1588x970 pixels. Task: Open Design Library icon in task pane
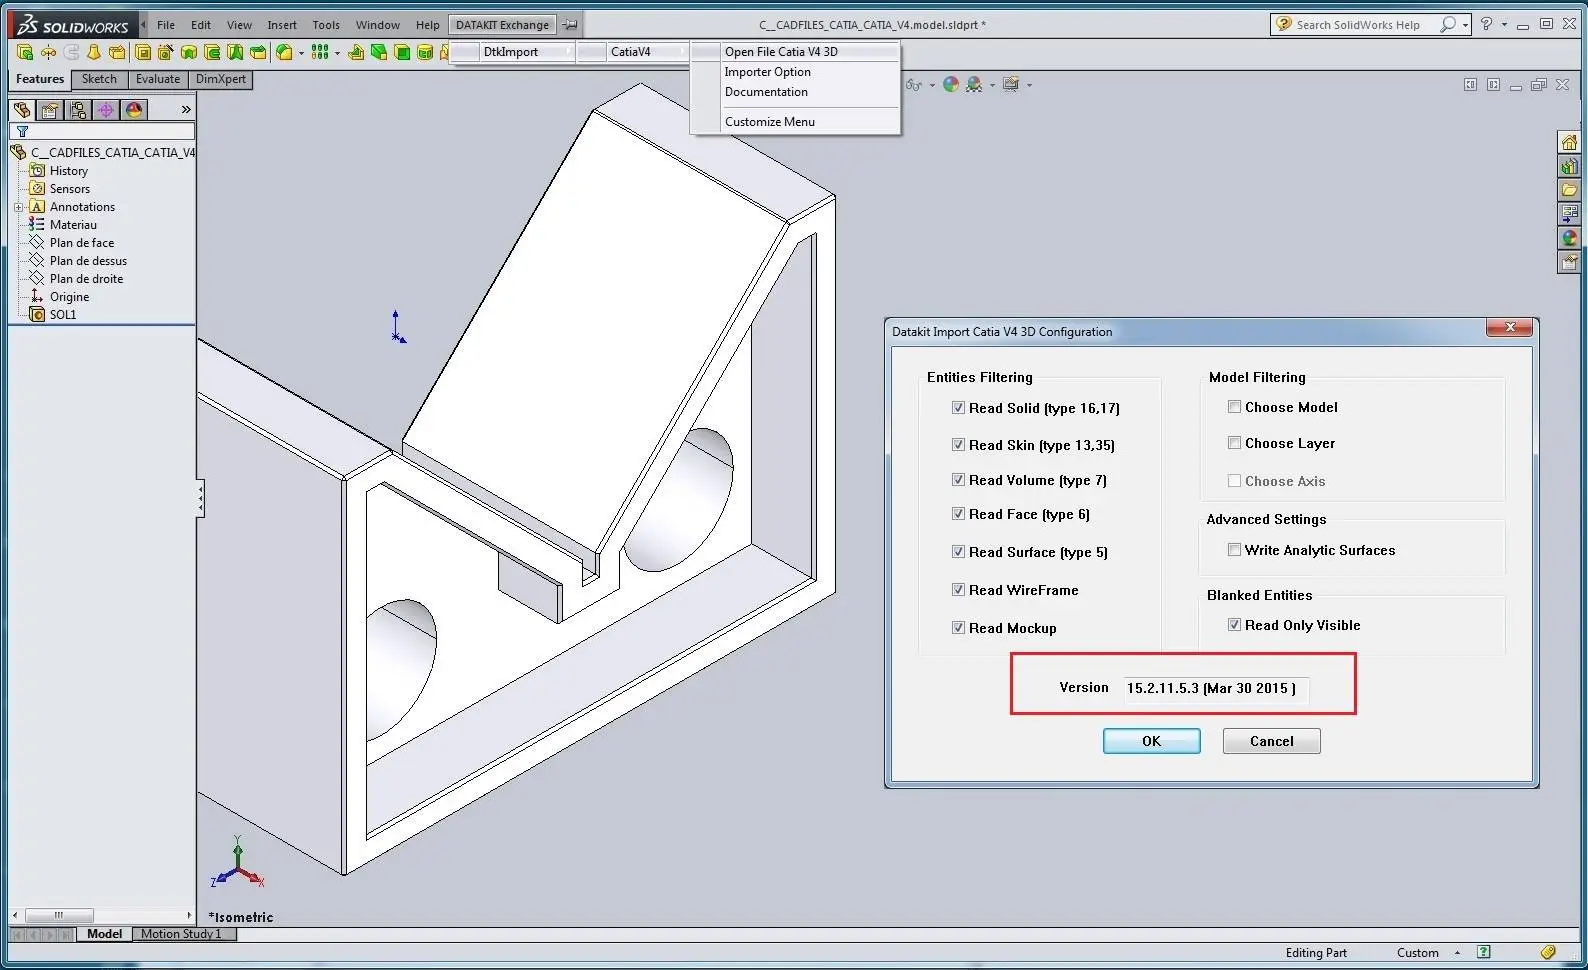click(x=1569, y=166)
